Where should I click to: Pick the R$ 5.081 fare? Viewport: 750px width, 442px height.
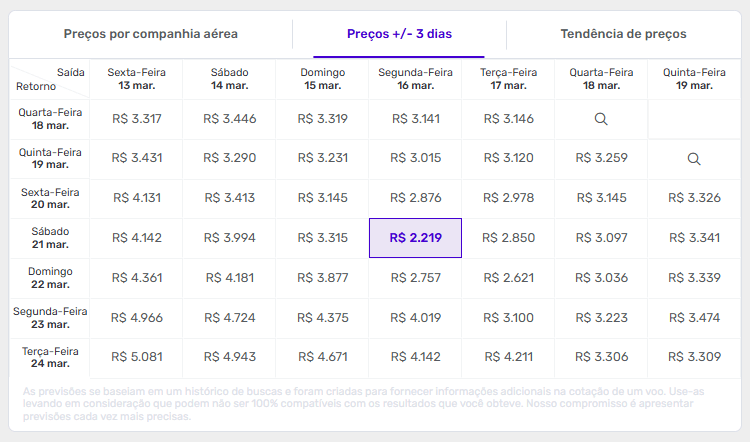pyautogui.click(x=136, y=357)
